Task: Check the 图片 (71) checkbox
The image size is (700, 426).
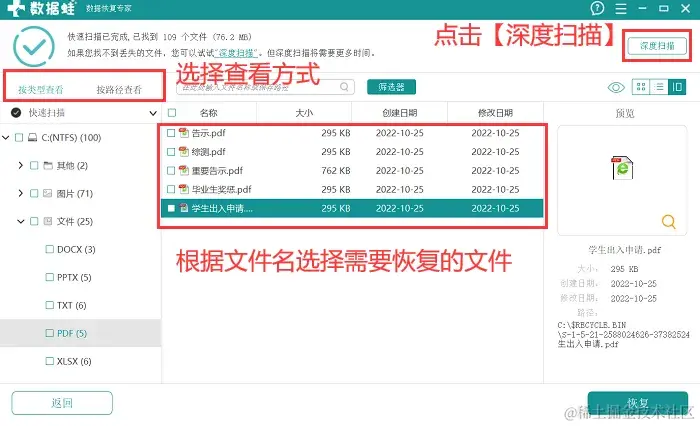Action: (34, 193)
